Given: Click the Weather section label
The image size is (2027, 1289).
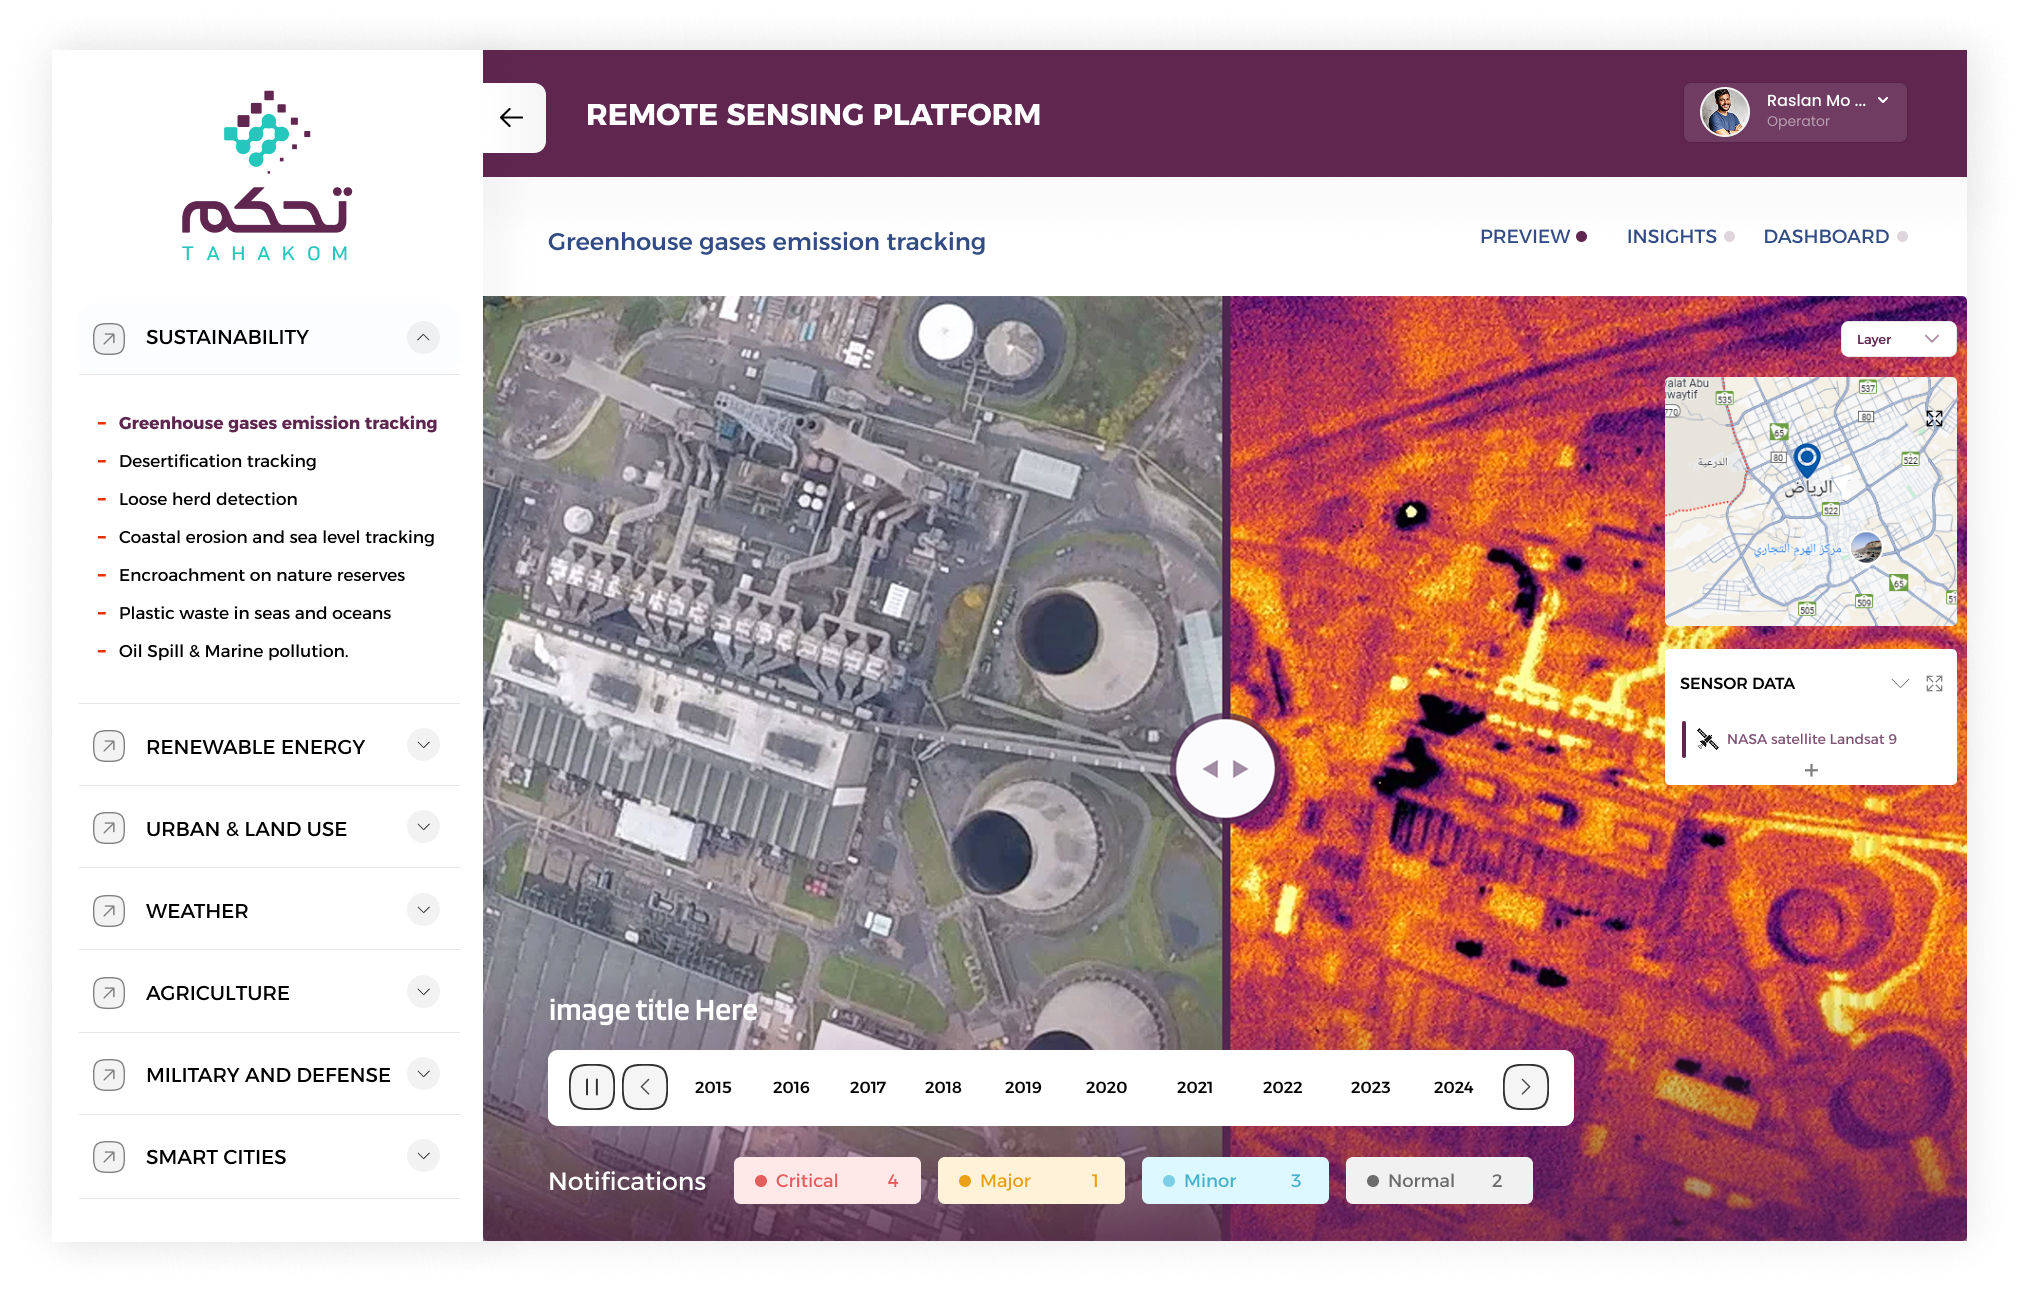Looking at the screenshot, I should tap(197, 911).
